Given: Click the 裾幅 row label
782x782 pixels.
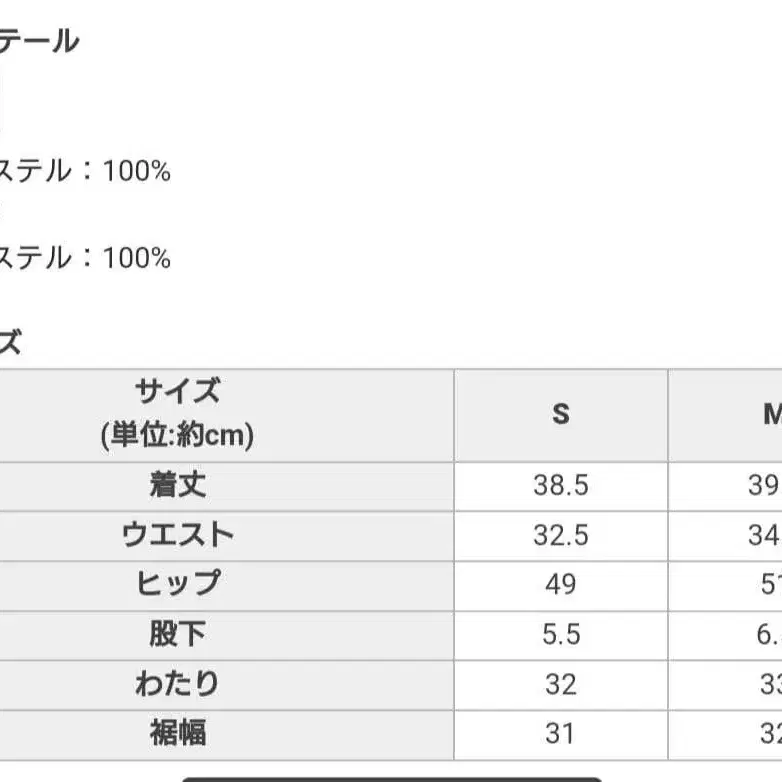Looking at the screenshot, I should pyautogui.click(x=177, y=733).
